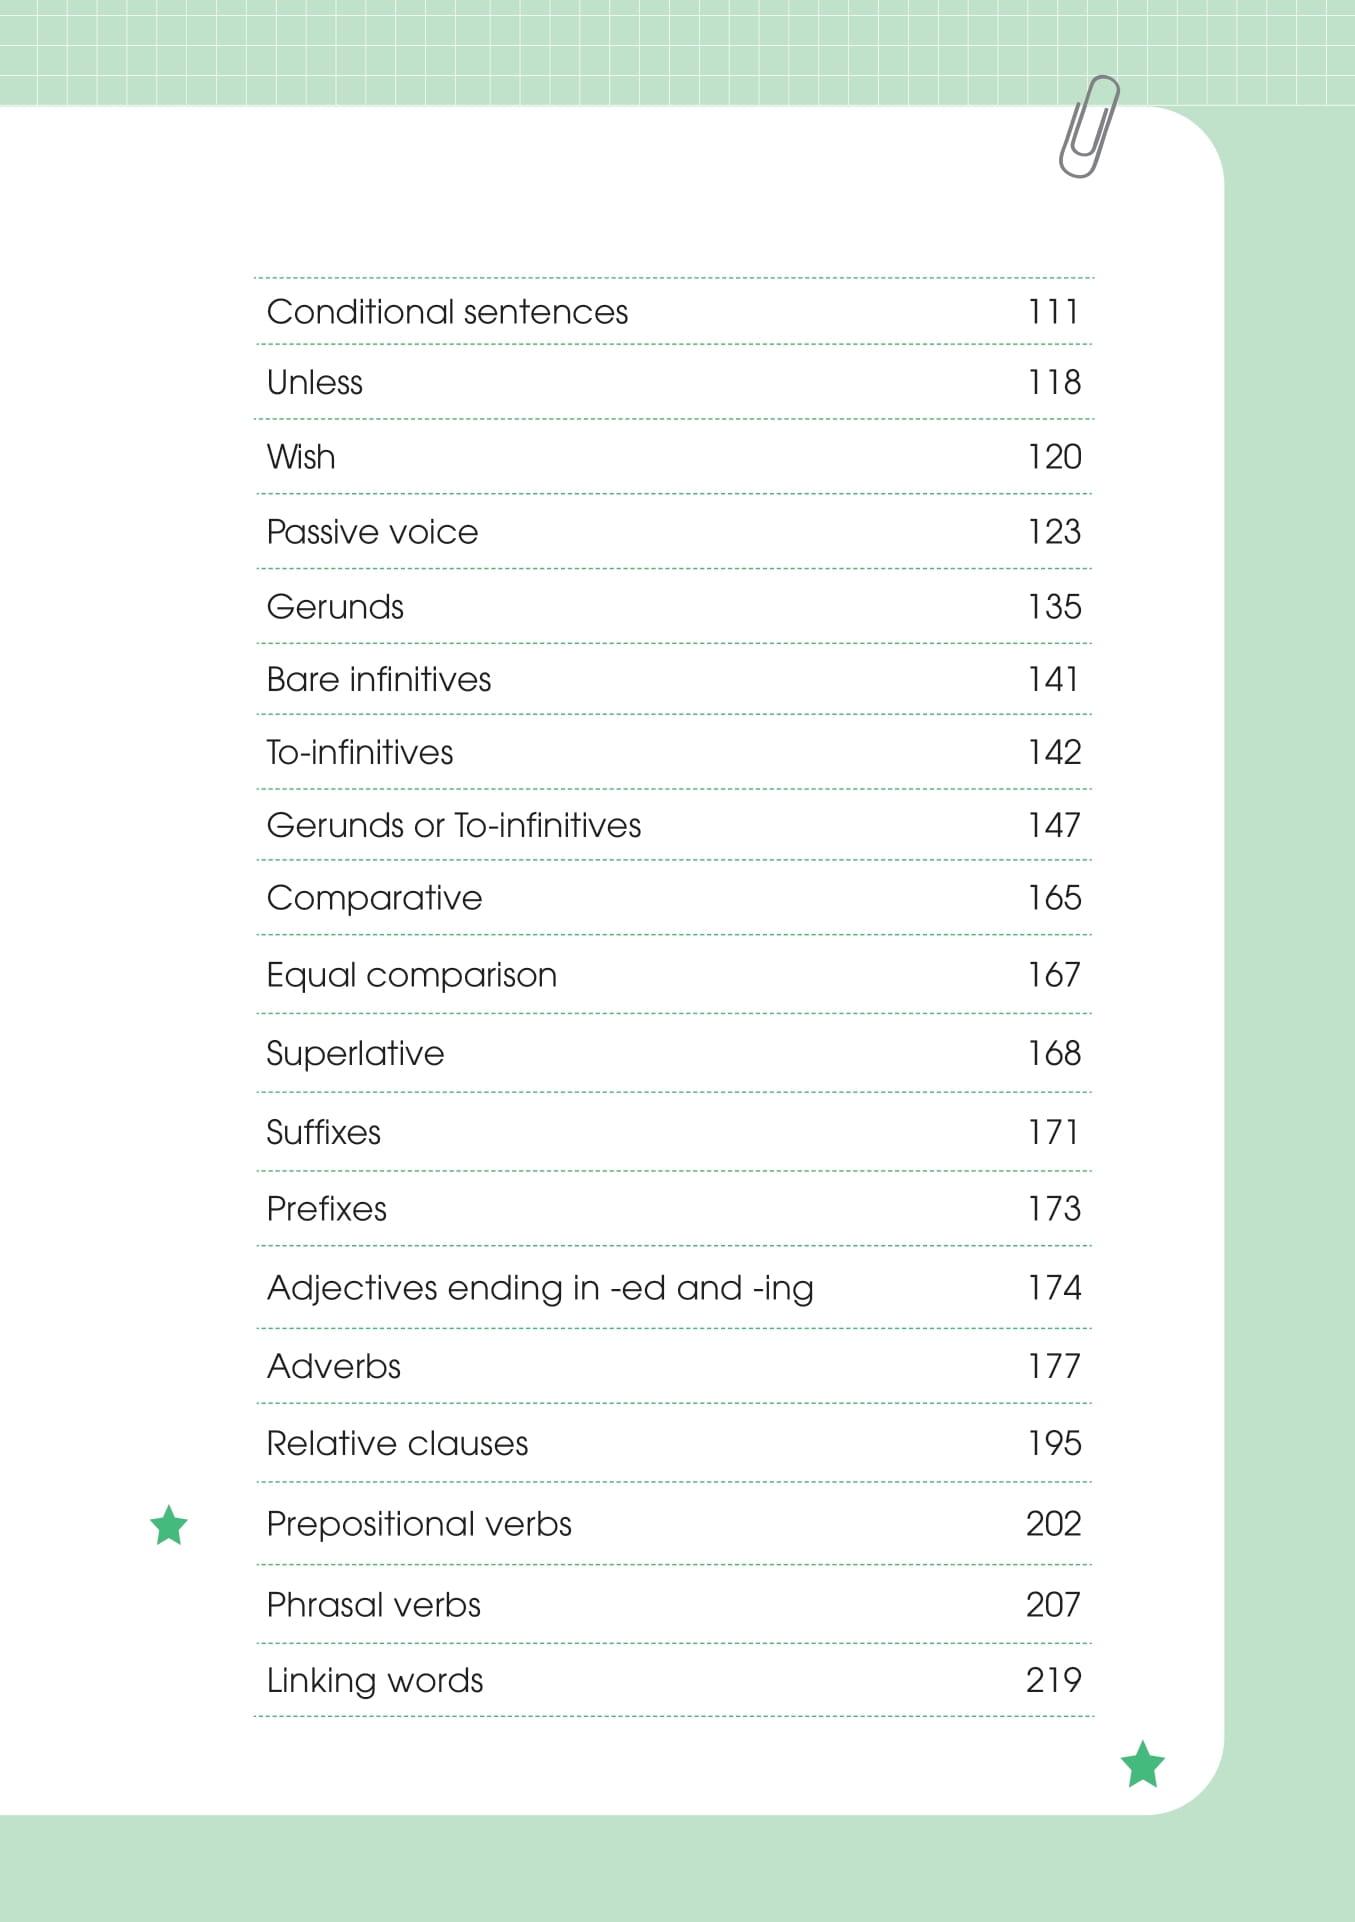Click the green star beside Prepositional verbs
Screen dimensions: 1355x1922
(x=169, y=1525)
